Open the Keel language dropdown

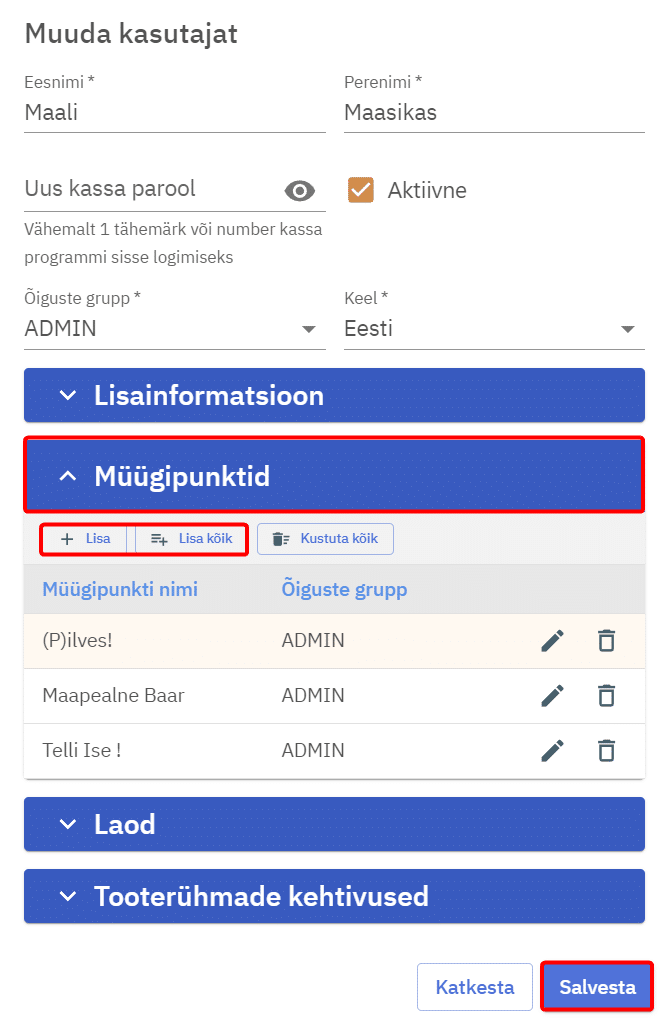(x=494, y=328)
